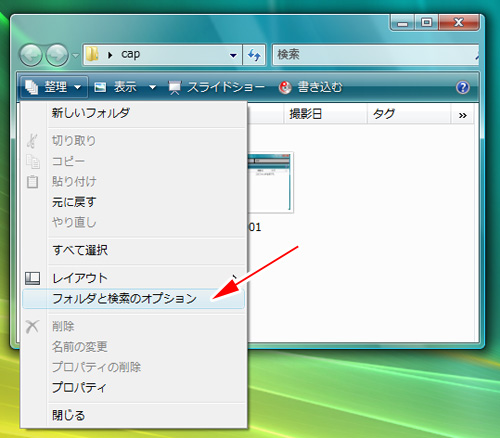
Task: Open recent pages dropdown beside navigation arrows
Action: click(x=76, y=55)
